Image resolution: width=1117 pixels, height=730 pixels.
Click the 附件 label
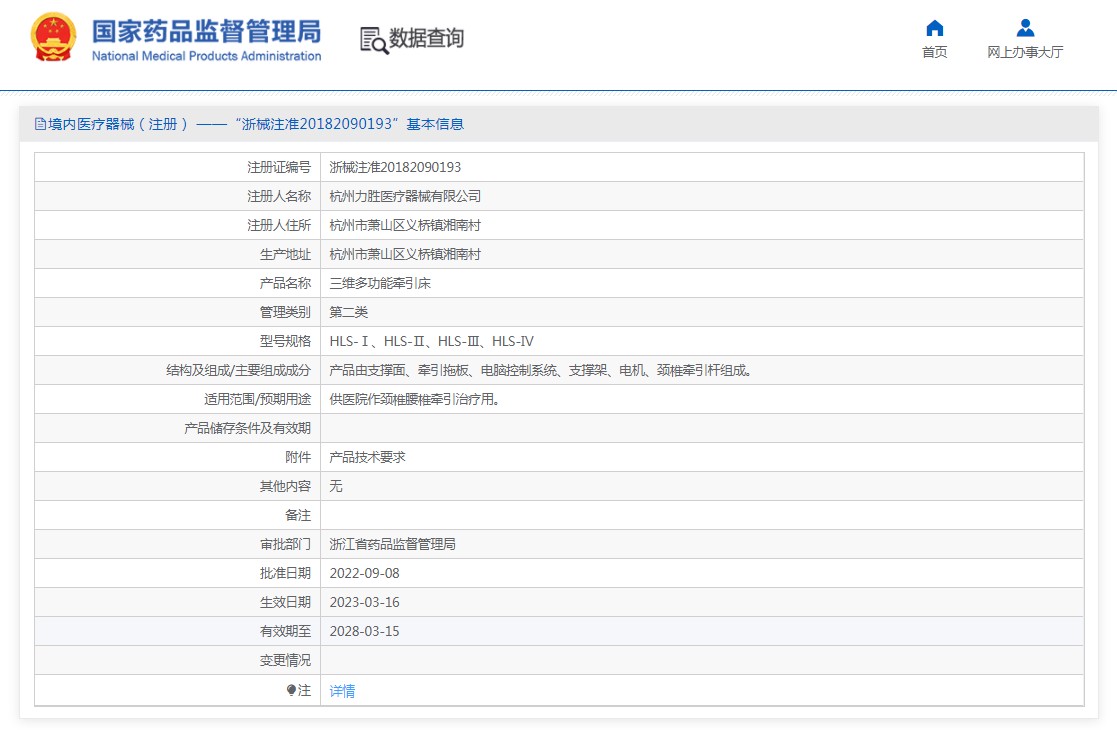point(298,457)
